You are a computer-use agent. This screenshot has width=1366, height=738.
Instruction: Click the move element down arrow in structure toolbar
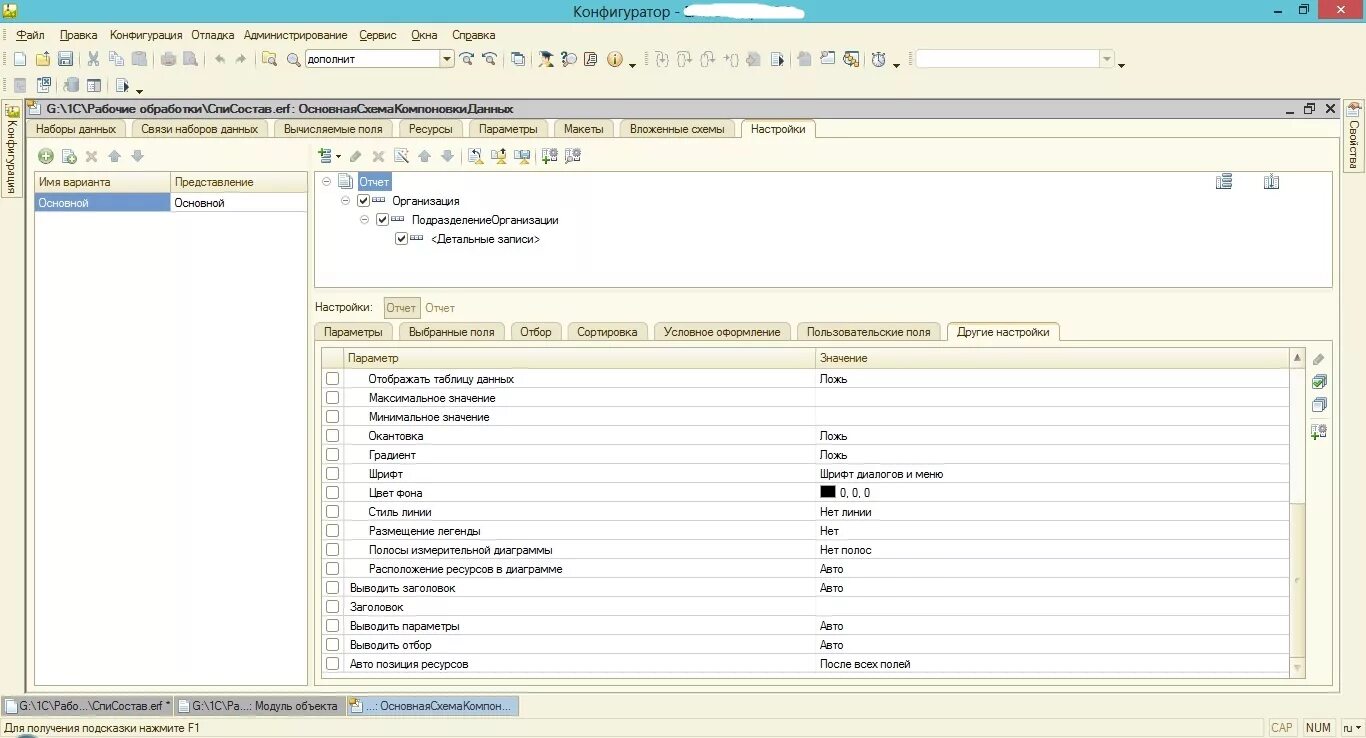tap(447, 156)
